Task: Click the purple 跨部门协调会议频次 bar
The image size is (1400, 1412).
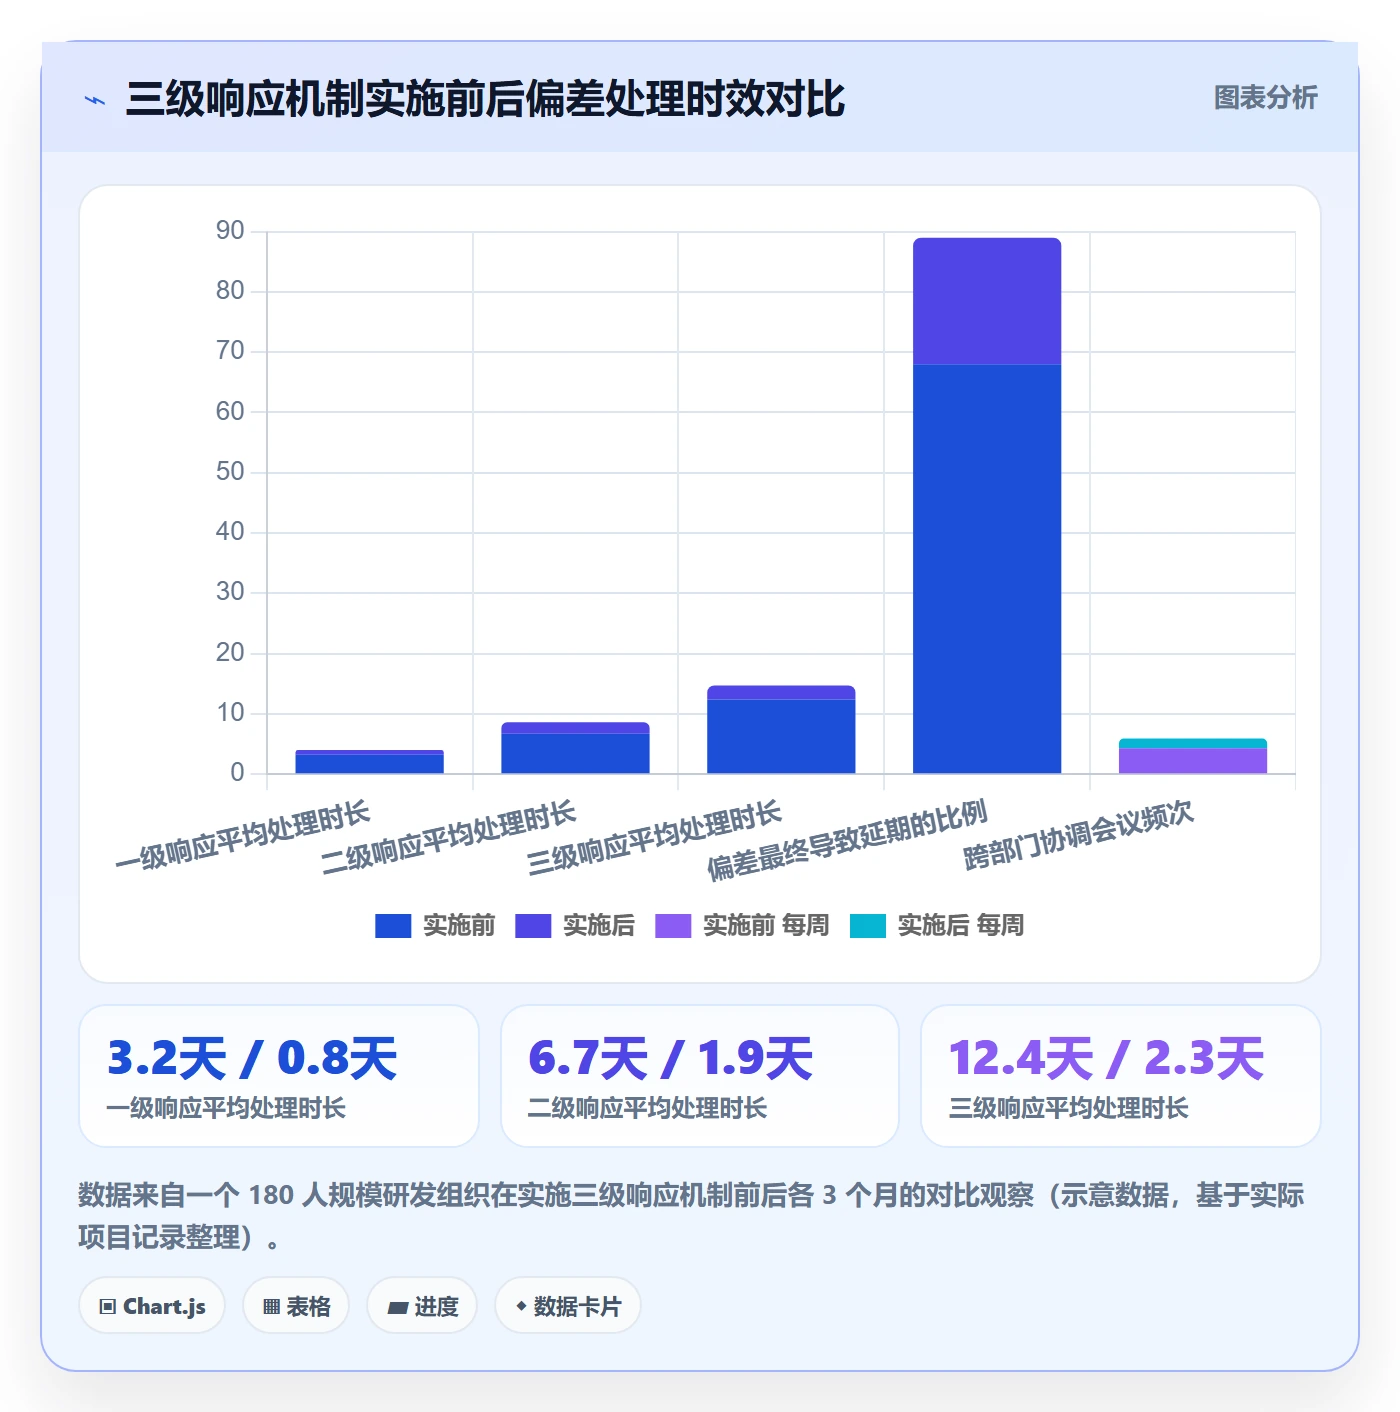Action: coord(1193,760)
